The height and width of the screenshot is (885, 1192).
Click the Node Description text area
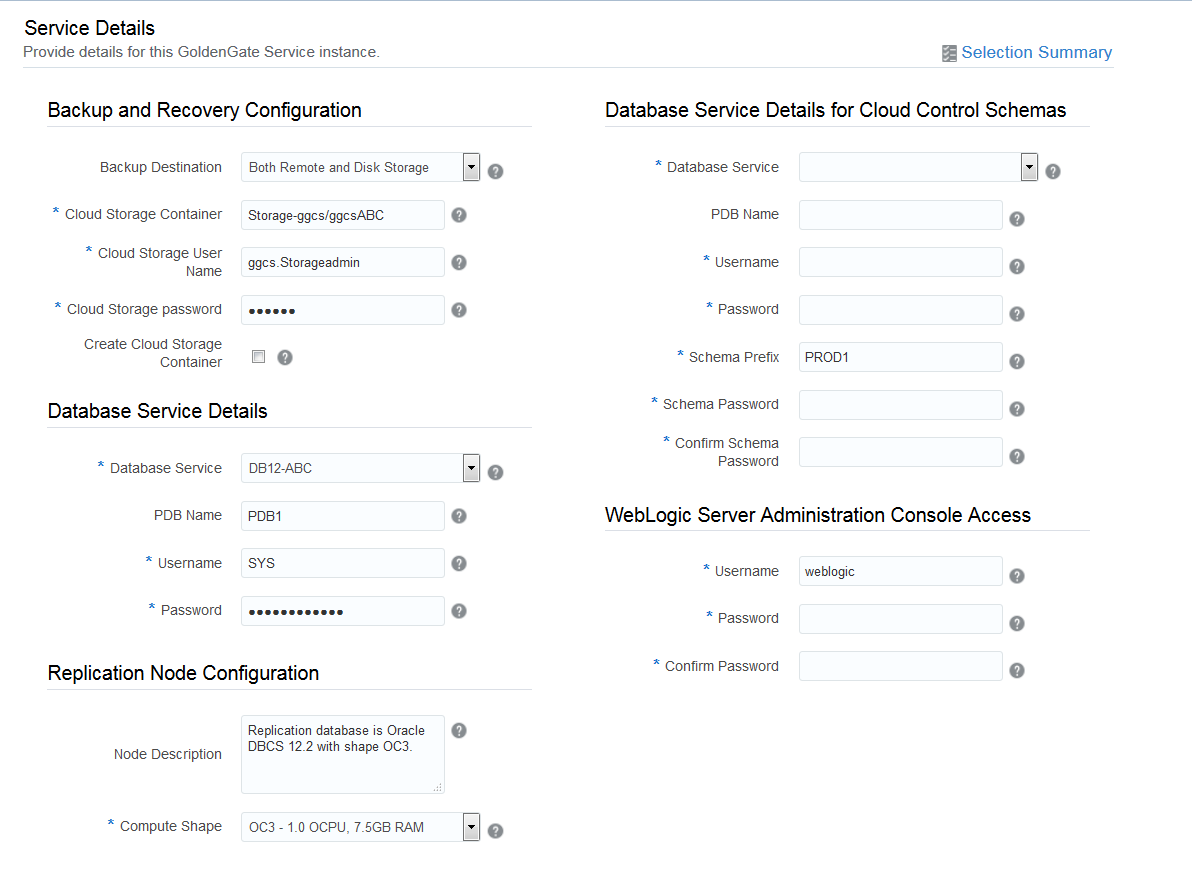pos(342,755)
